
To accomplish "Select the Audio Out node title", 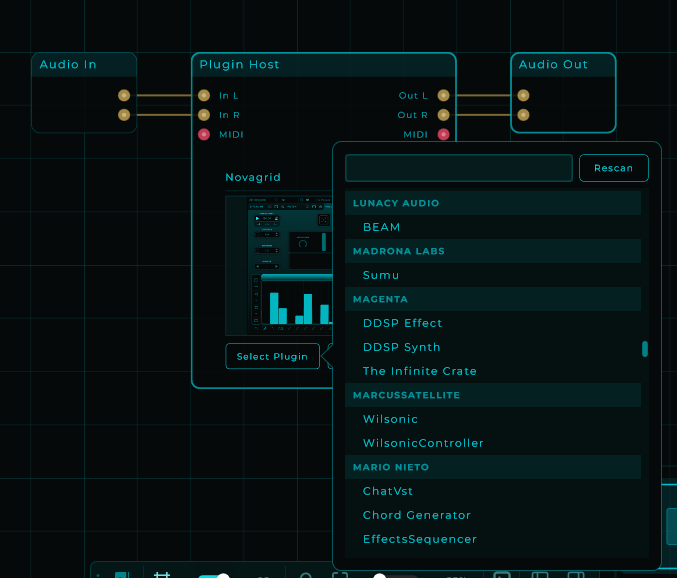I will (553, 65).
